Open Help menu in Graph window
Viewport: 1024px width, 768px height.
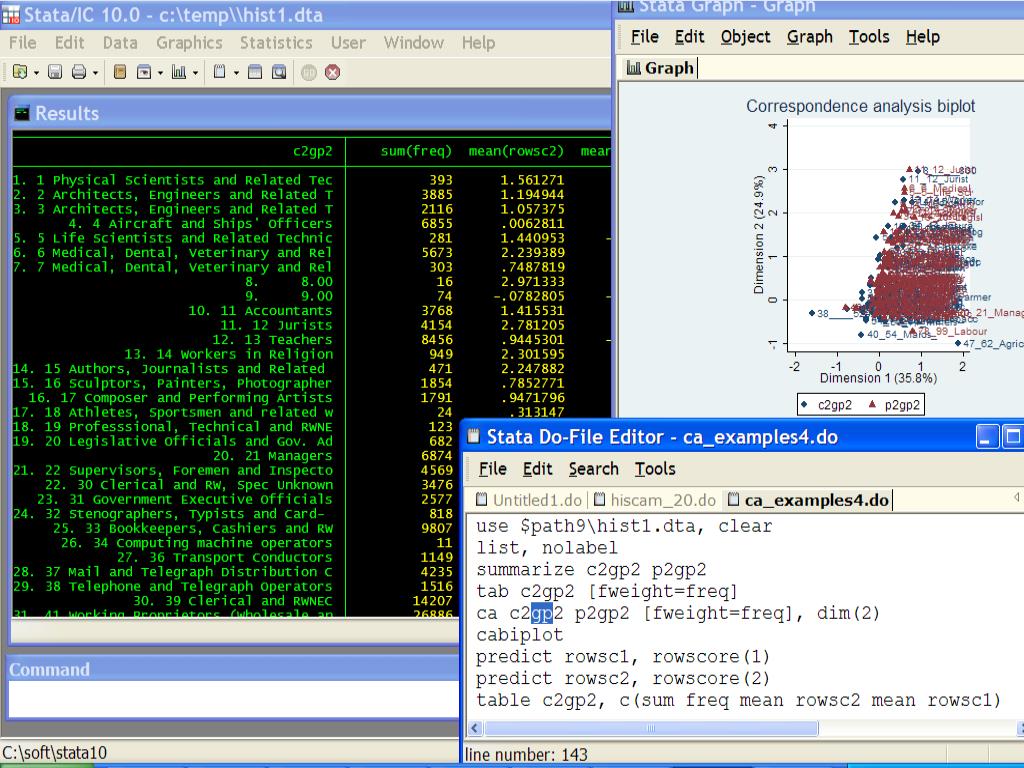pos(922,37)
